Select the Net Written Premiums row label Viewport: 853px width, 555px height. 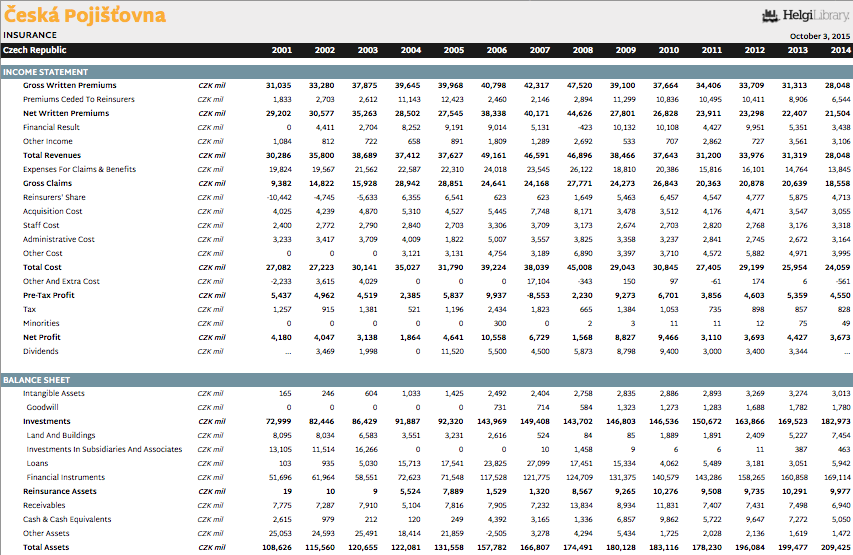click(66, 113)
